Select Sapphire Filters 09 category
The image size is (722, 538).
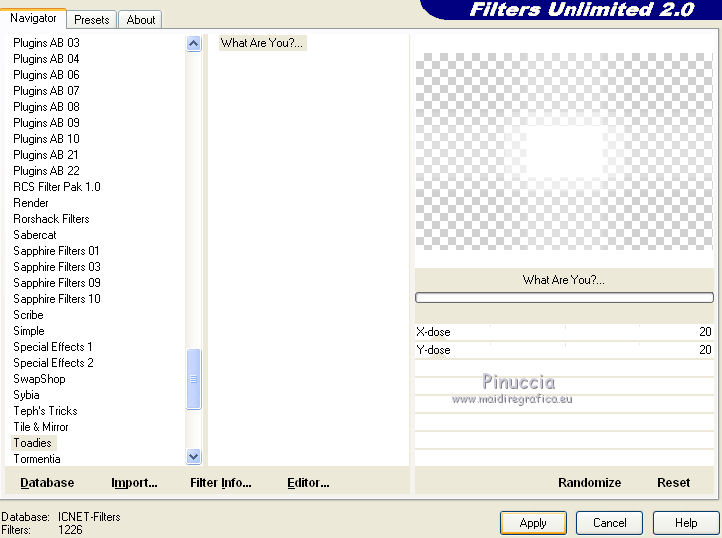pos(57,283)
